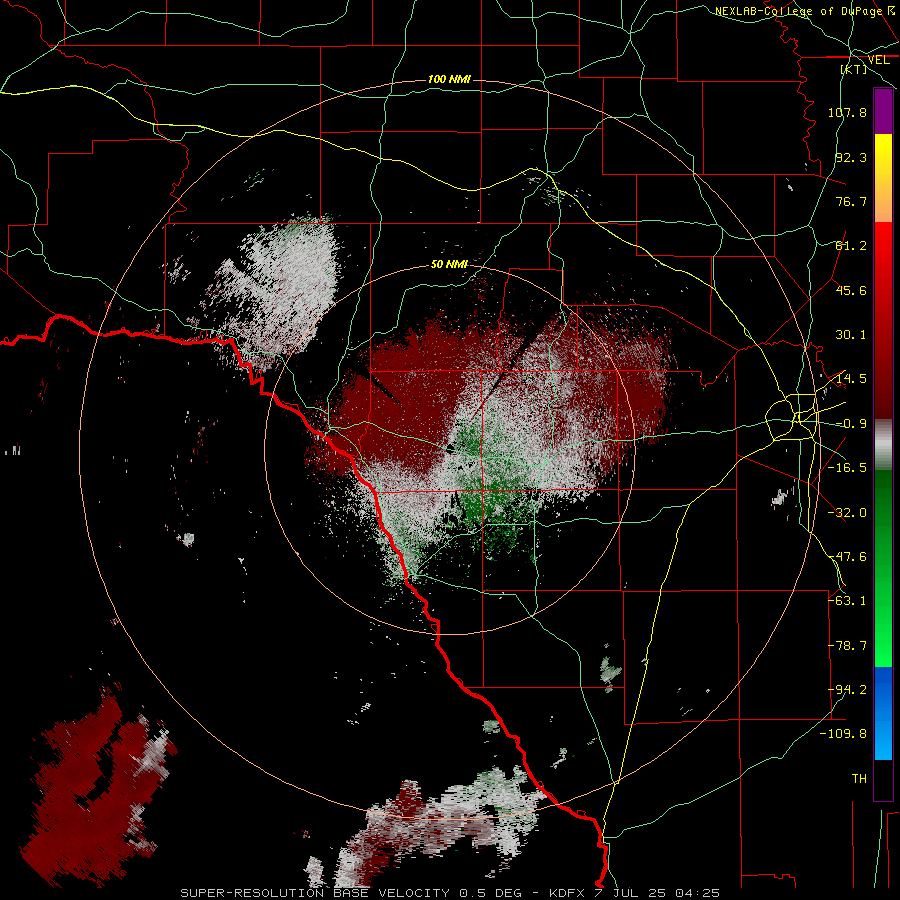900x900 pixels.
Task: Pick the gray near-zero segment of the color bar
Action: (883, 445)
